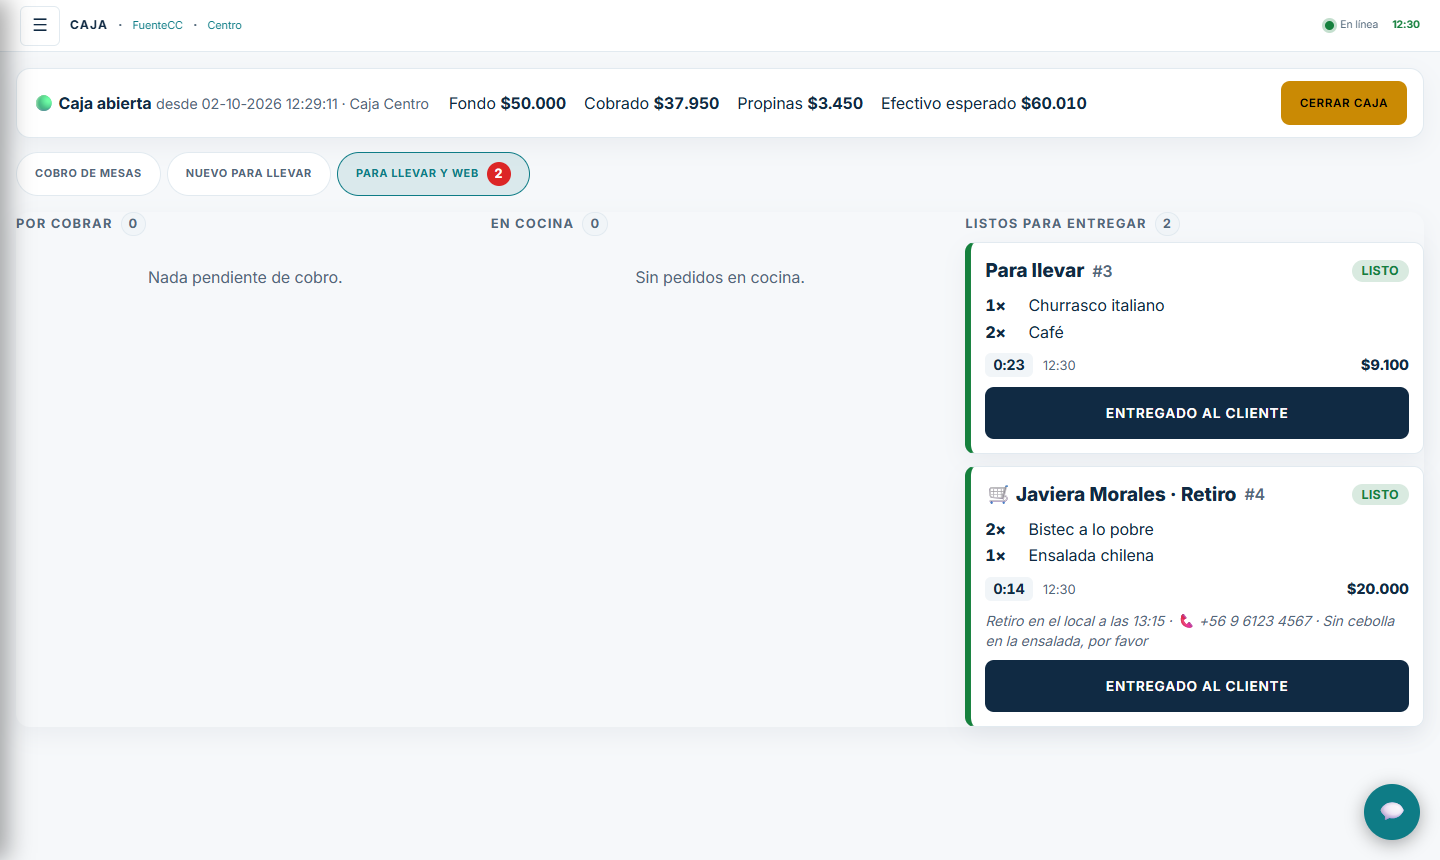The width and height of the screenshot is (1440, 860).
Task: Click the Por Cobrar count badge
Action: [133, 224]
